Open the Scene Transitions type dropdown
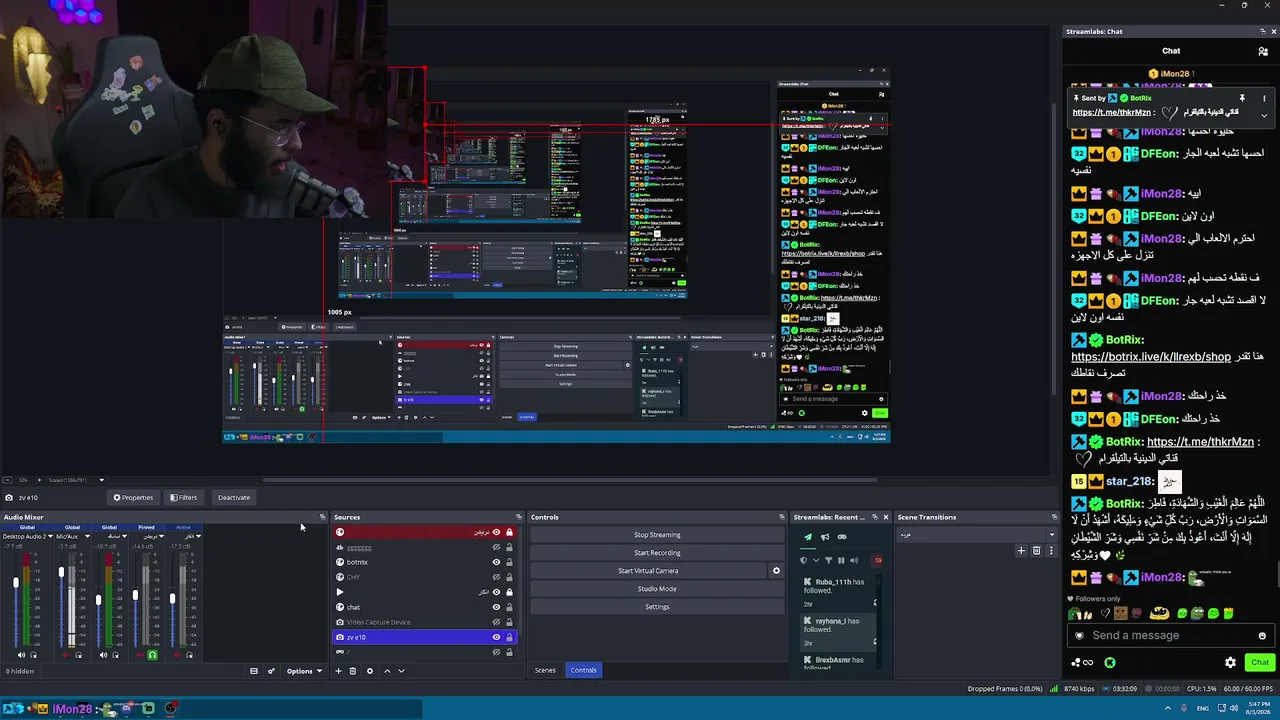The height and width of the screenshot is (720, 1280). point(976,535)
